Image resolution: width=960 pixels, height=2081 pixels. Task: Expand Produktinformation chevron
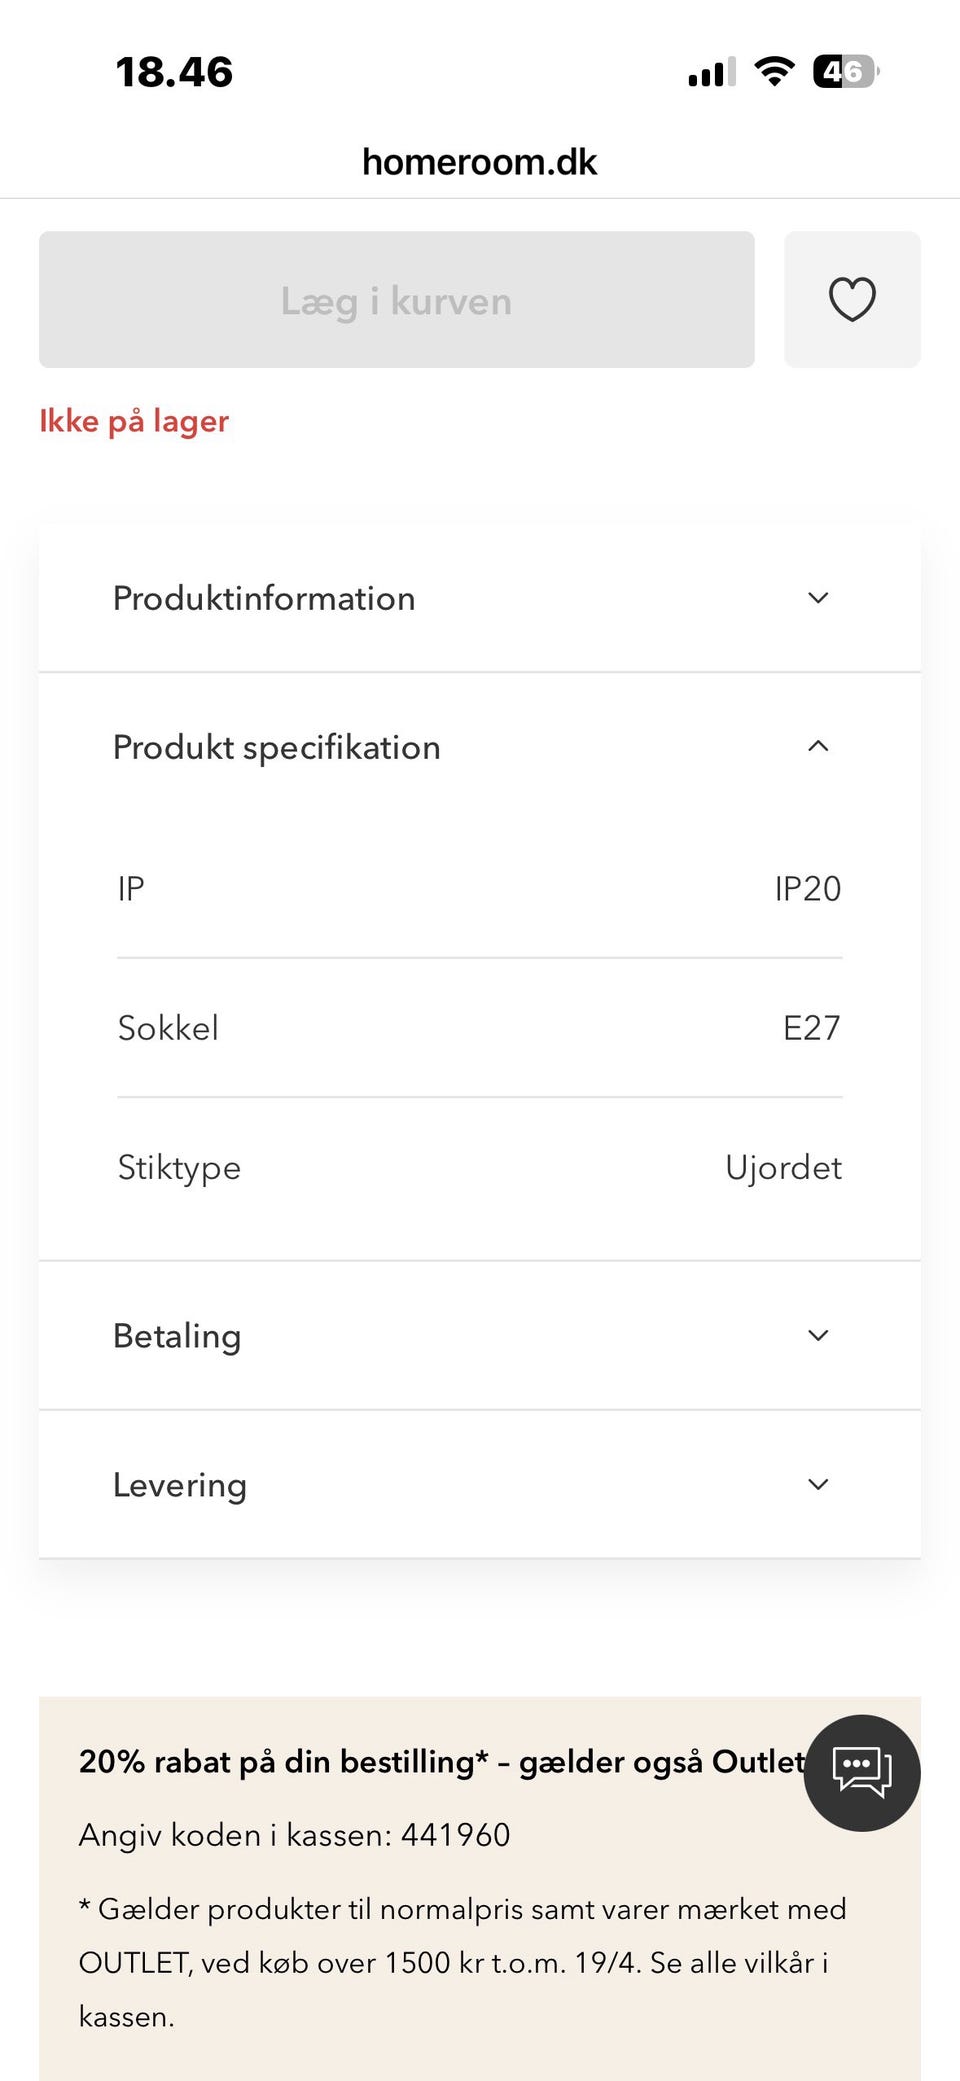[818, 598]
